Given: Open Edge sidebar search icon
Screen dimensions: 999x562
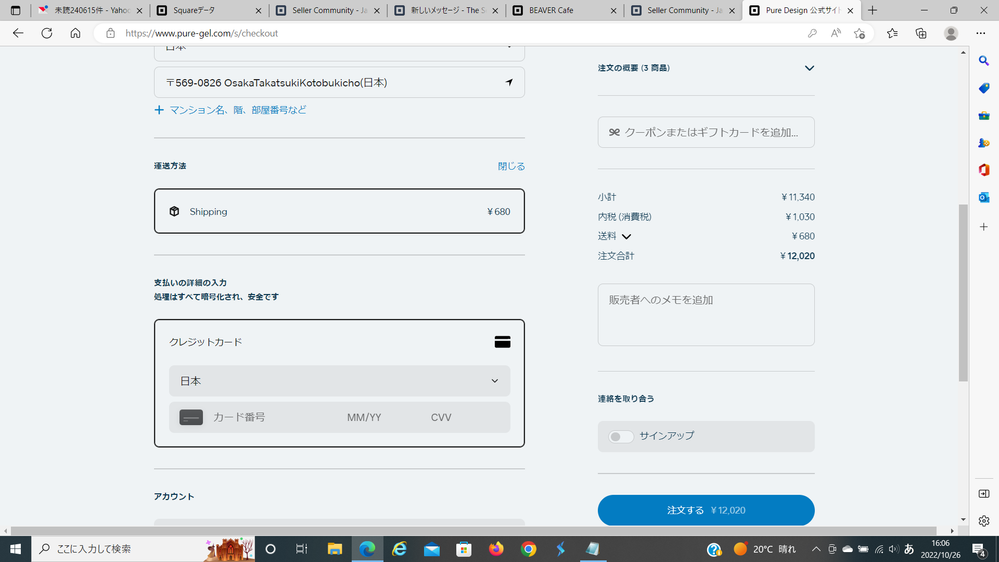Looking at the screenshot, I should (x=984, y=61).
